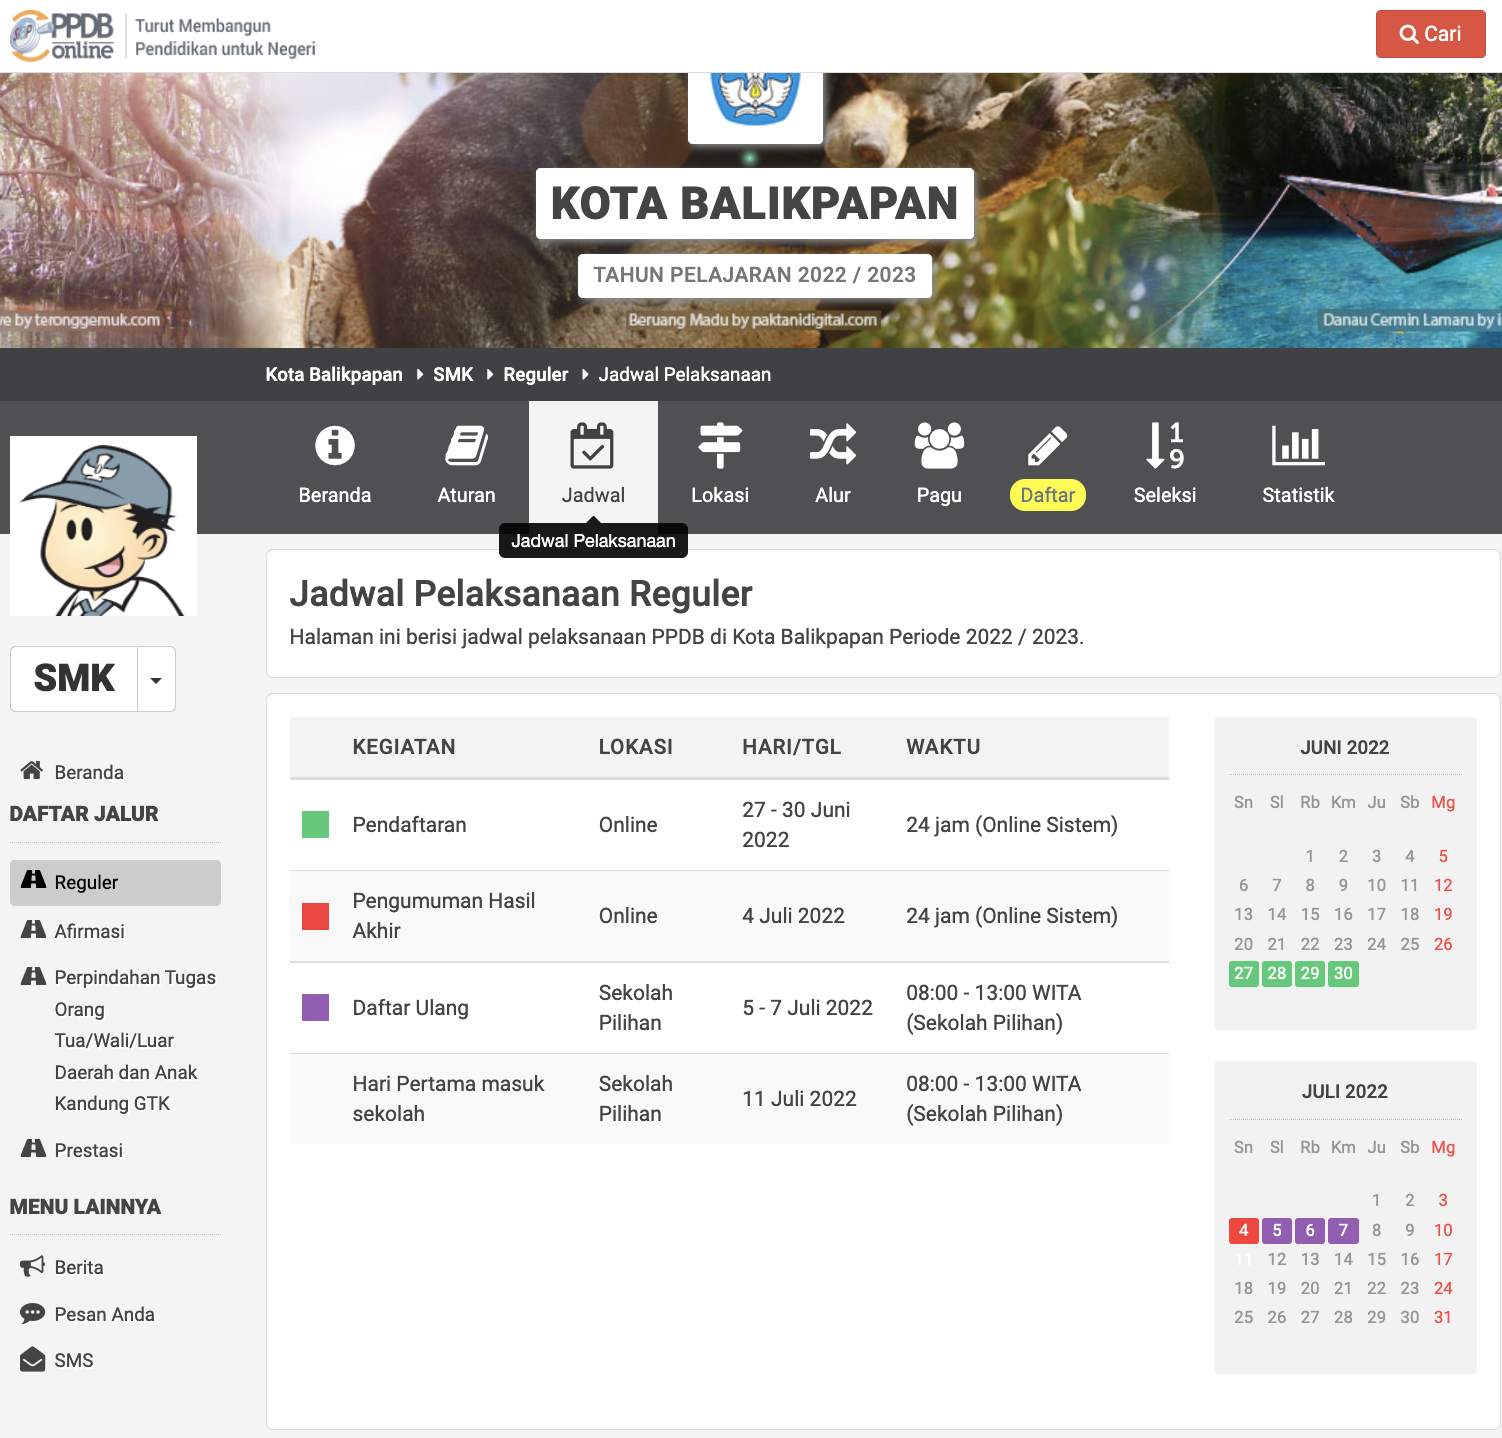The image size is (1502, 1438).
Task: Click Kota Balikpapan breadcrumb link
Action: coord(333,375)
